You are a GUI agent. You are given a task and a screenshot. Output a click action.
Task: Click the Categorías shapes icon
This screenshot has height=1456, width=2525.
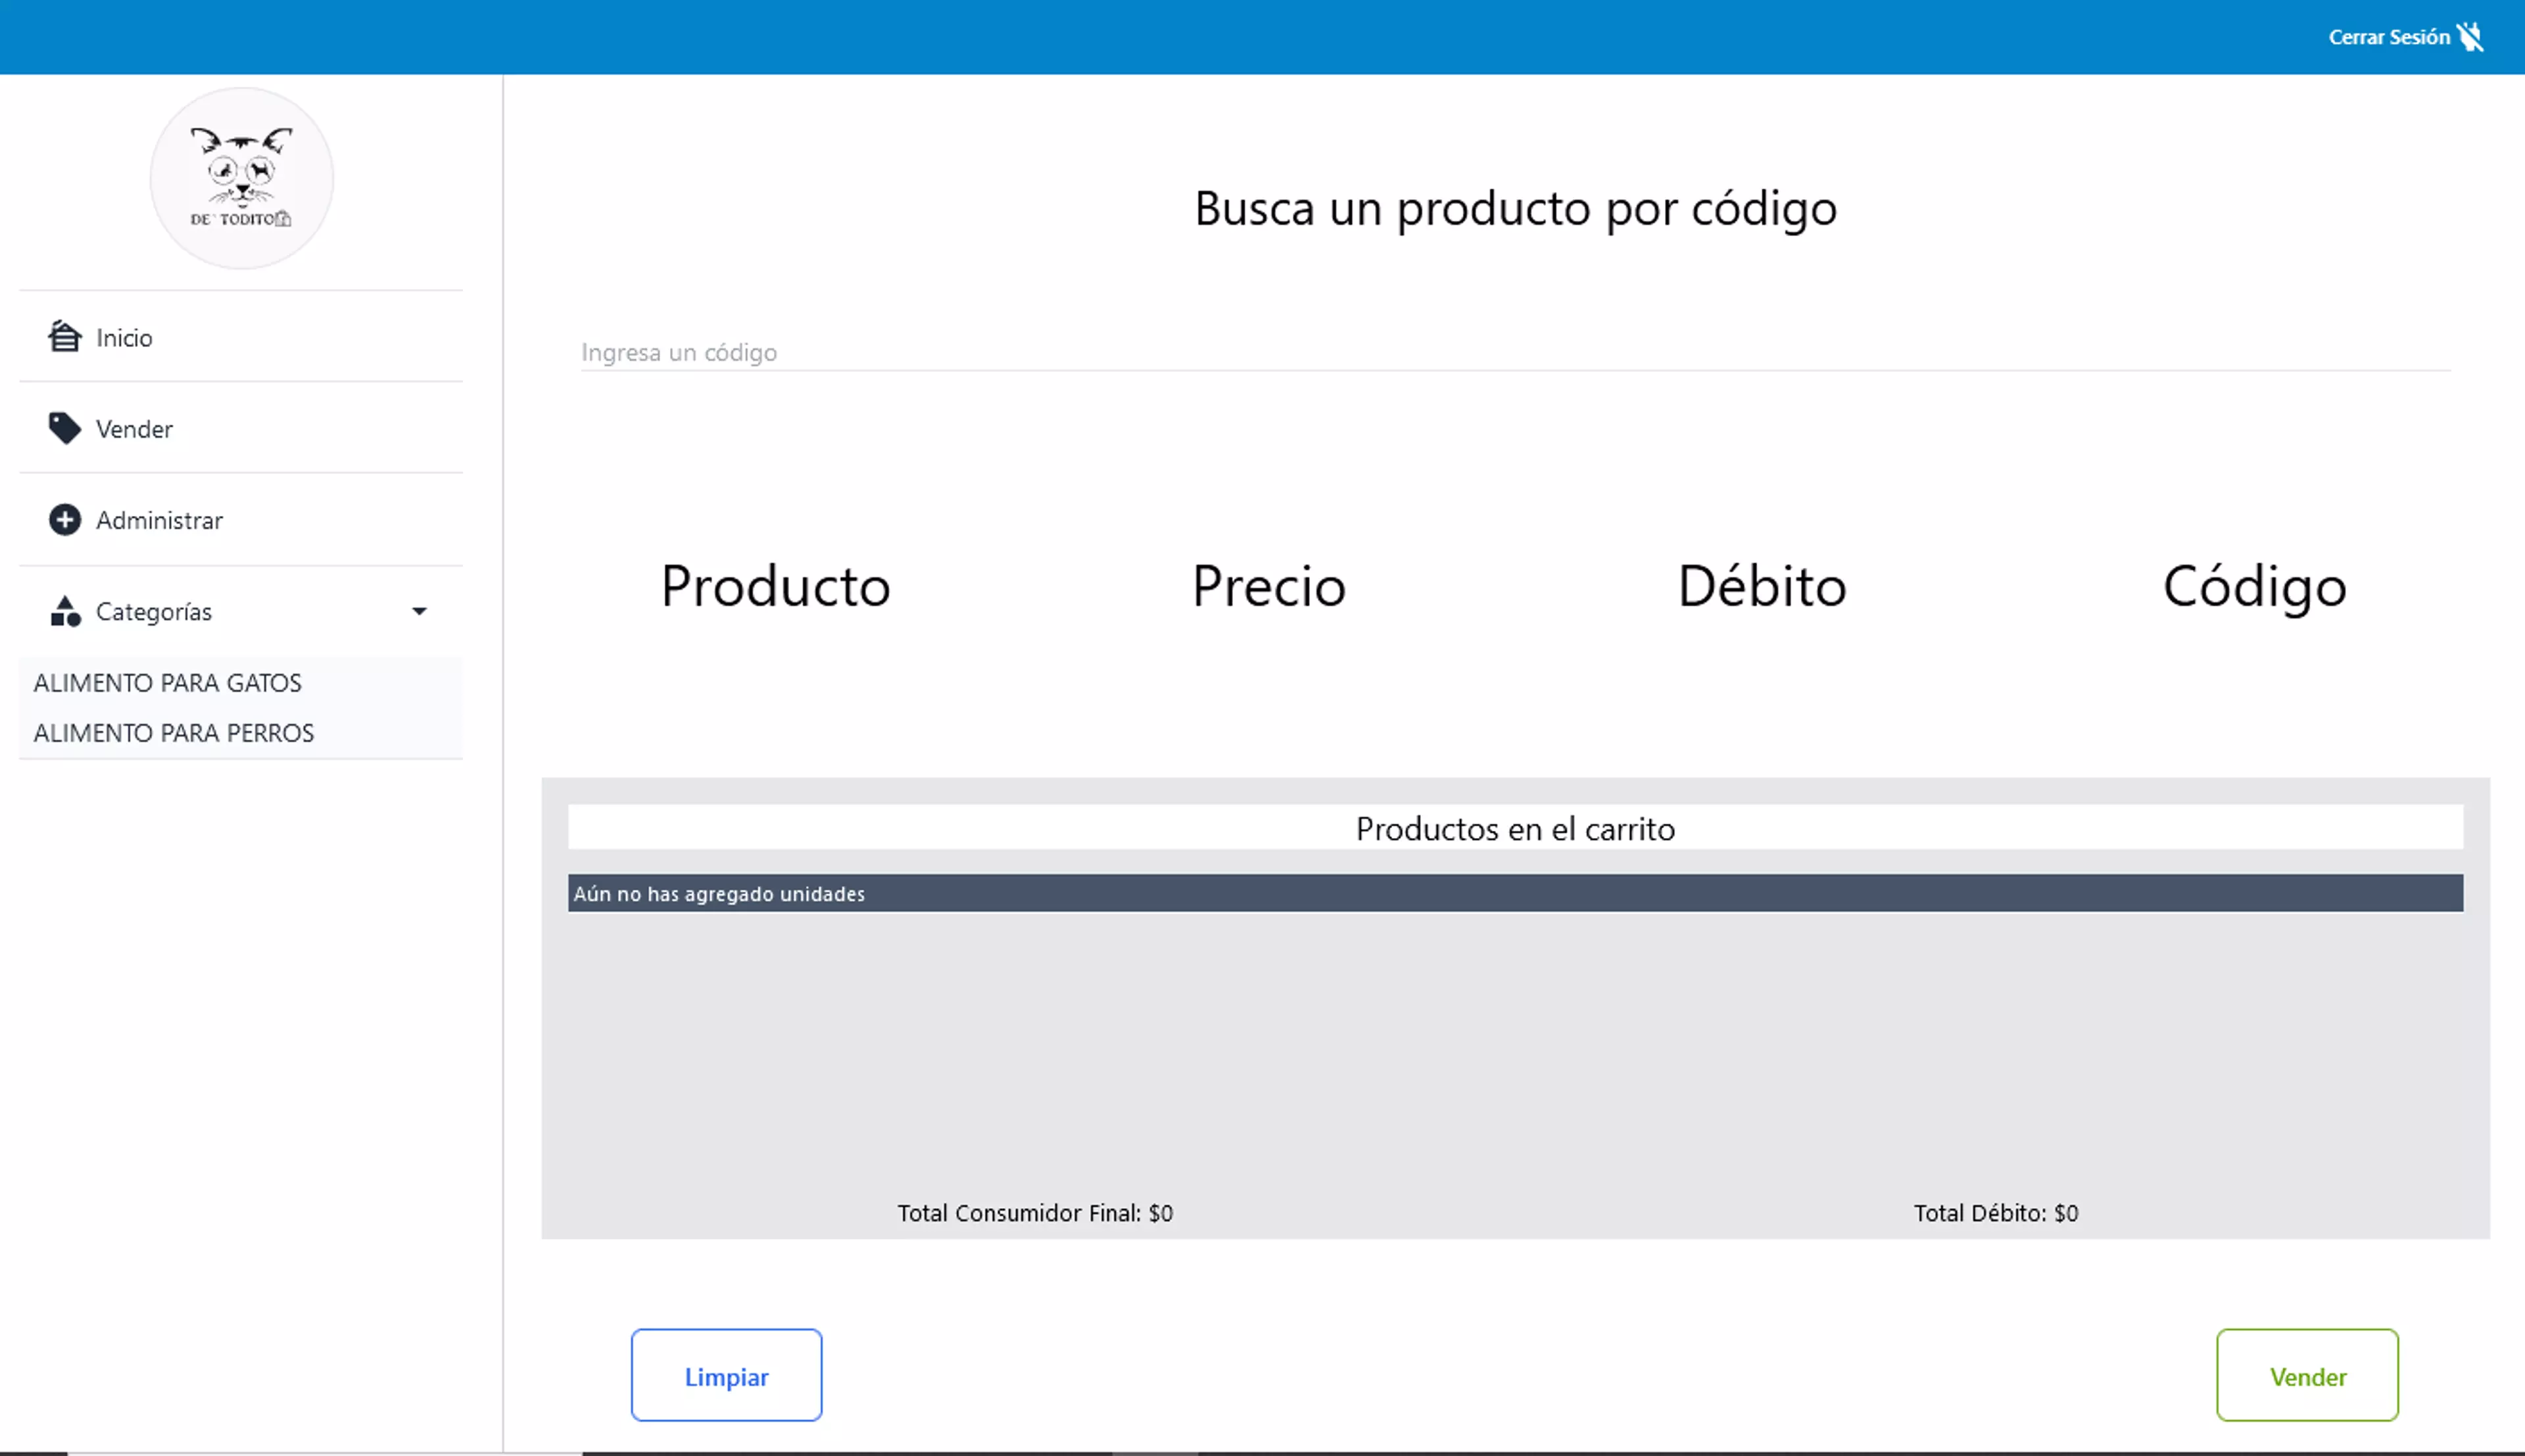point(65,611)
